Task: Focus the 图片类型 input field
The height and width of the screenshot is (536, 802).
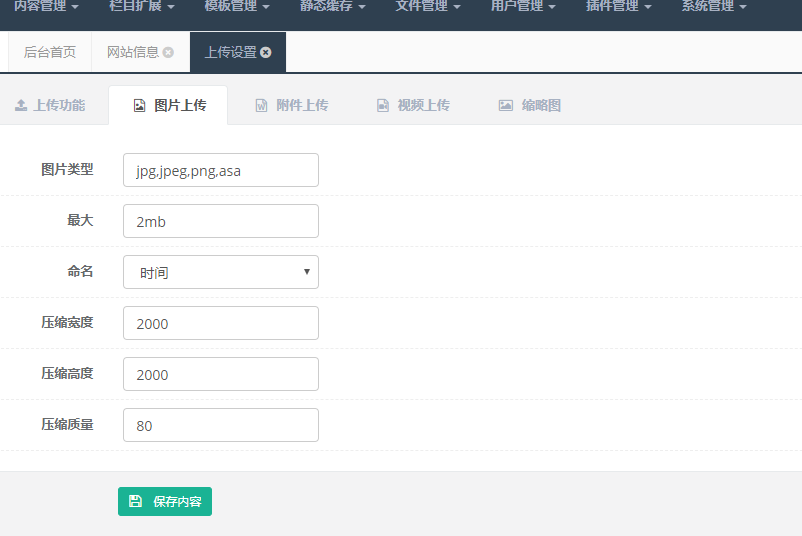Action: coord(221,170)
